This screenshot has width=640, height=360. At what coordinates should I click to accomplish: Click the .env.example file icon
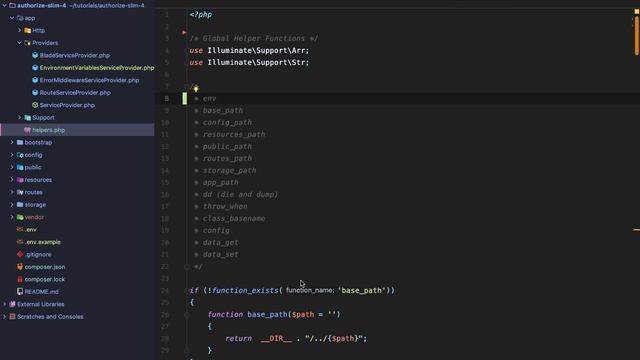(20, 242)
